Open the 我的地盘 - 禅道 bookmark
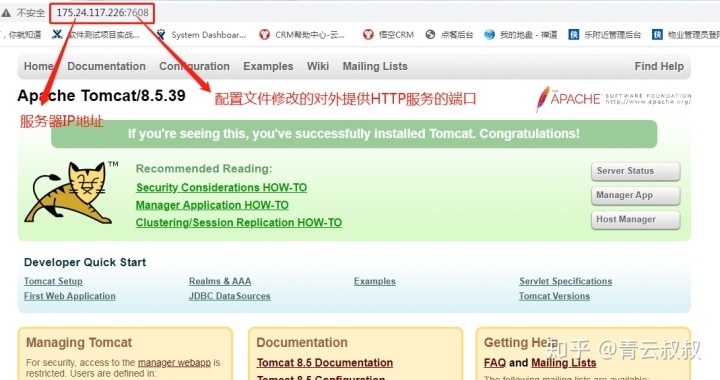This screenshot has width=720, height=380. [521, 35]
